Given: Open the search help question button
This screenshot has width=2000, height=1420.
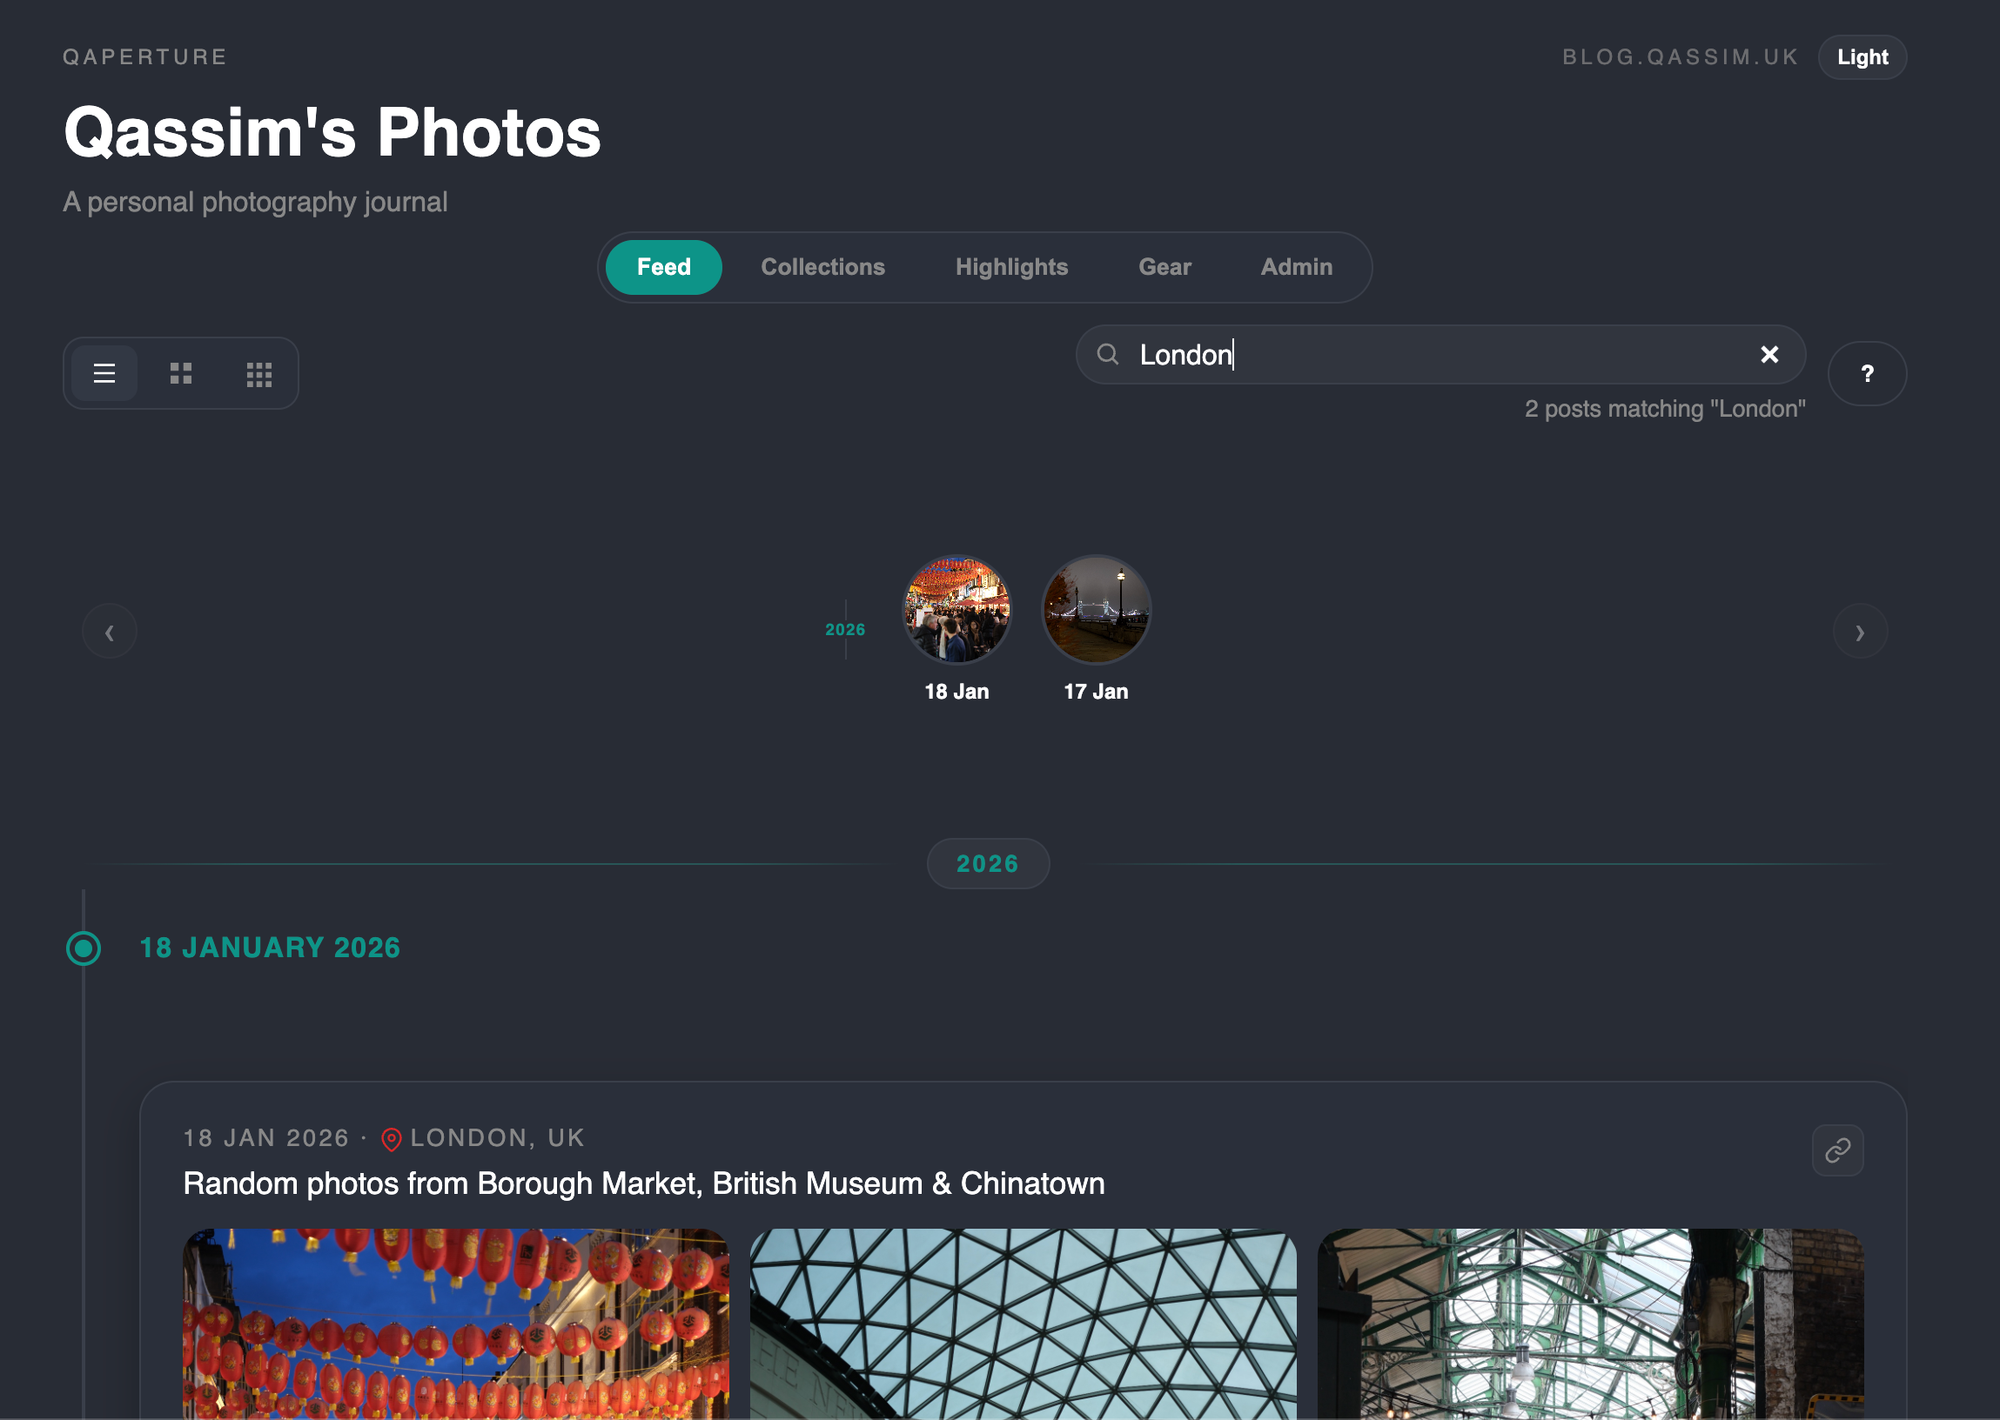Looking at the screenshot, I should tap(1866, 374).
